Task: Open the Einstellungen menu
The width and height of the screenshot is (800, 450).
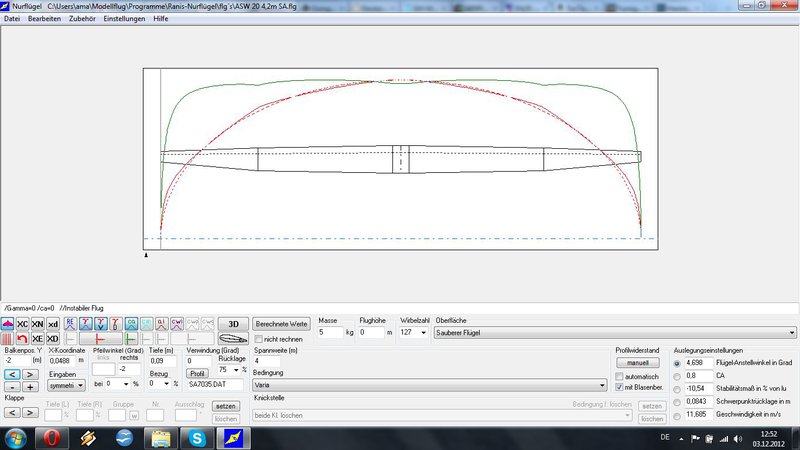Action: 126,19
